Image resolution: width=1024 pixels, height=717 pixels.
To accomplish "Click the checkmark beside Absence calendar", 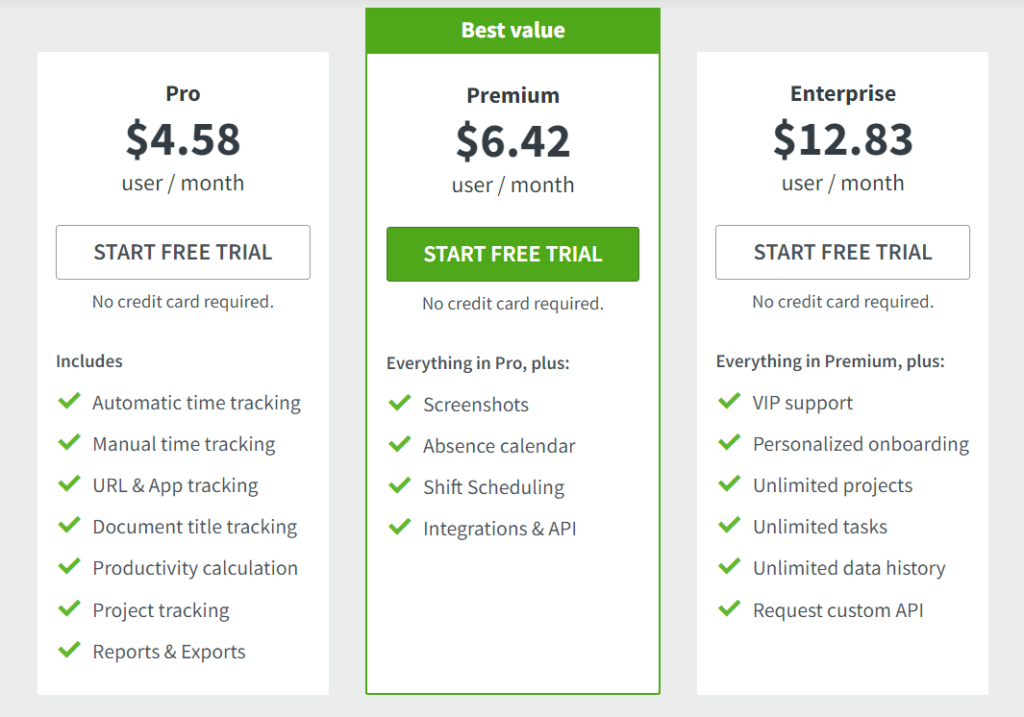I will (400, 445).
